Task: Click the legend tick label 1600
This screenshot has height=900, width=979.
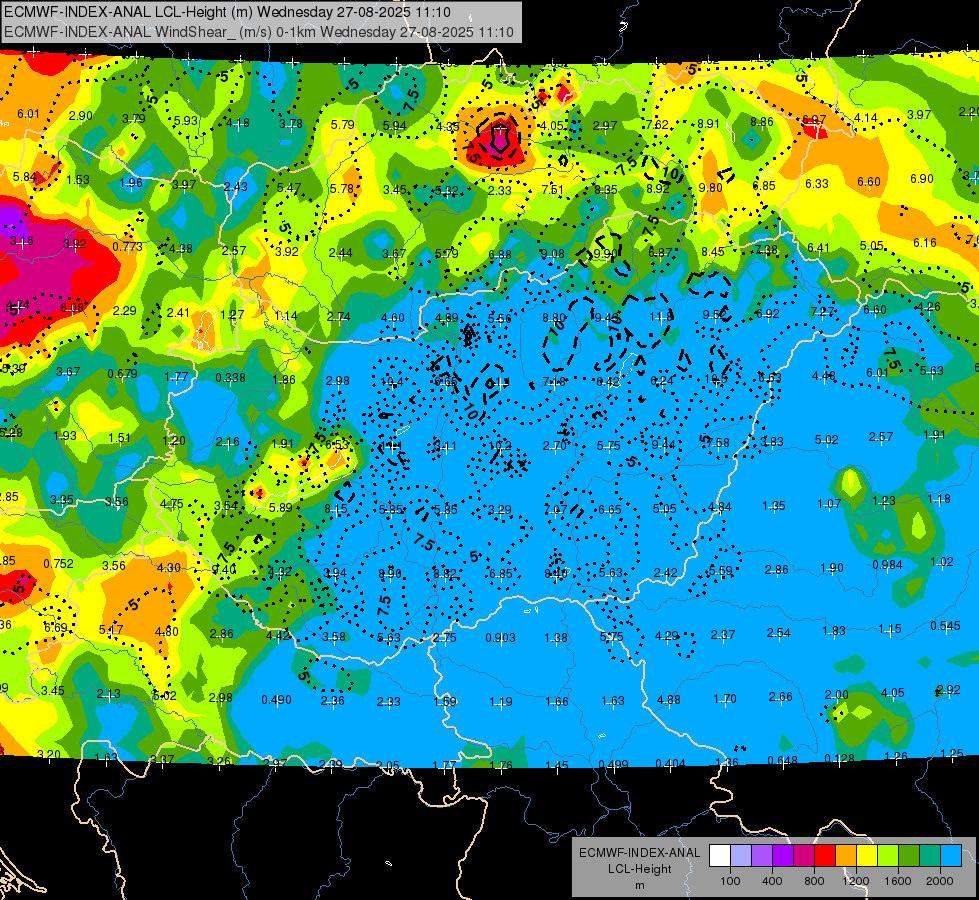Action: point(898,881)
